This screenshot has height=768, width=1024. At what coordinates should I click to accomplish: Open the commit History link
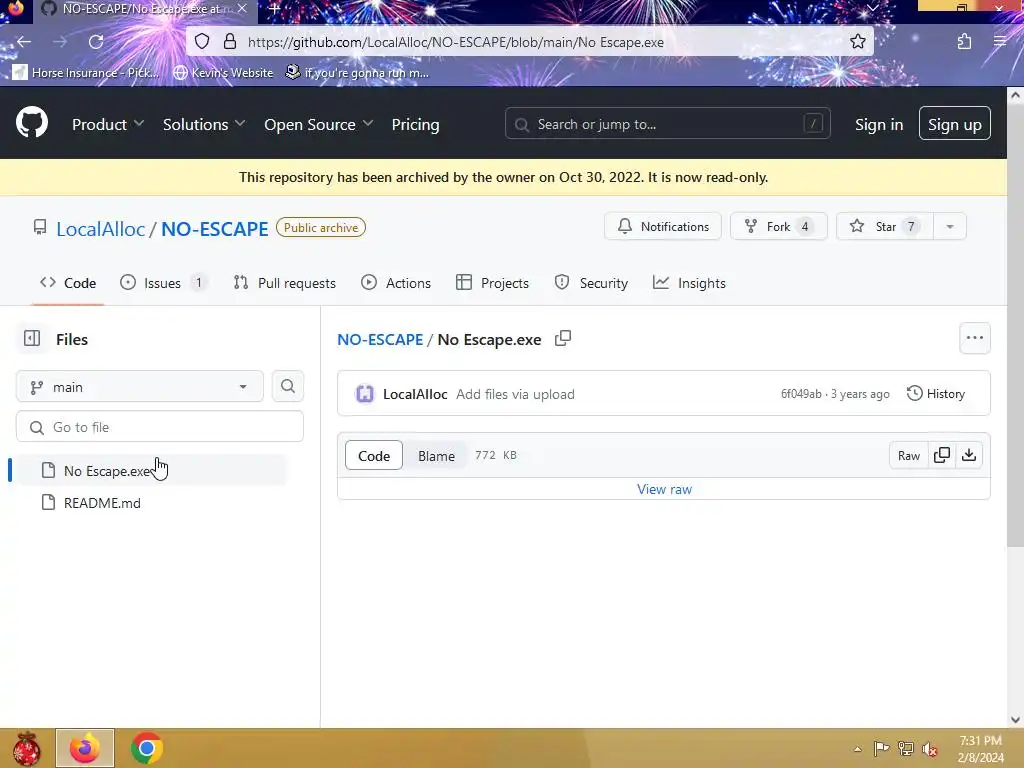point(936,394)
